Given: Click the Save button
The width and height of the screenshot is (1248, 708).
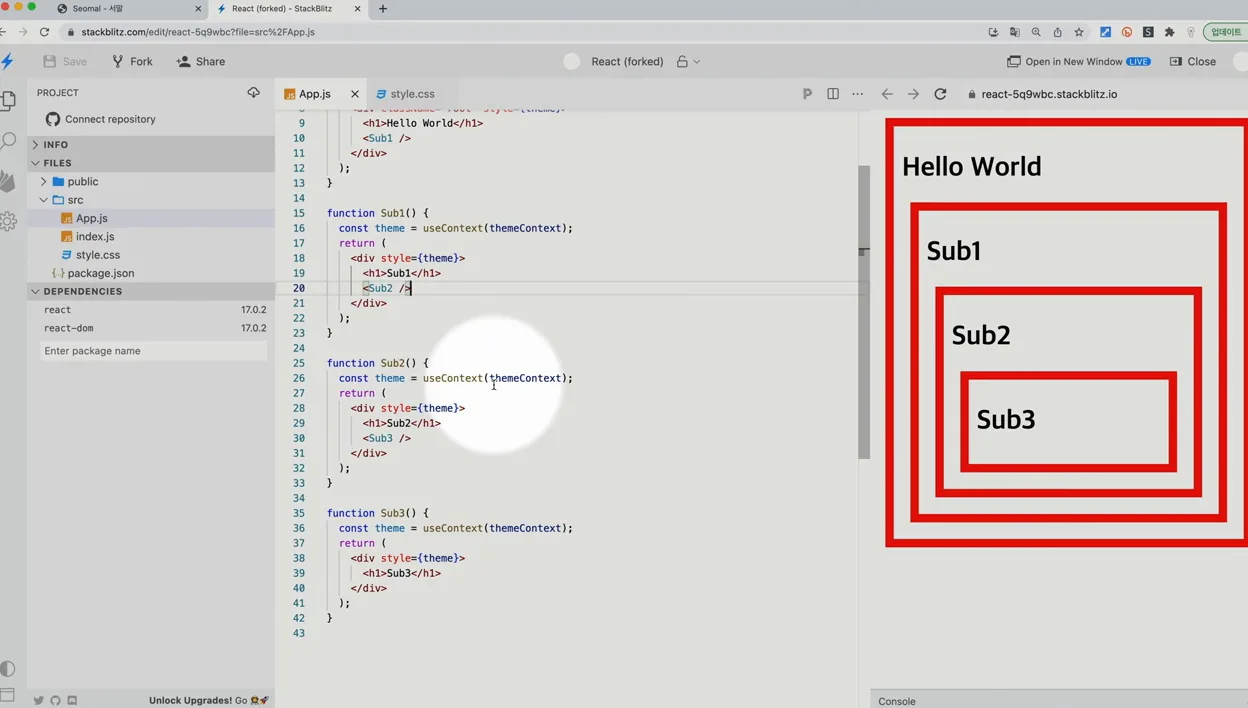Looking at the screenshot, I should [x=65, y=61].
